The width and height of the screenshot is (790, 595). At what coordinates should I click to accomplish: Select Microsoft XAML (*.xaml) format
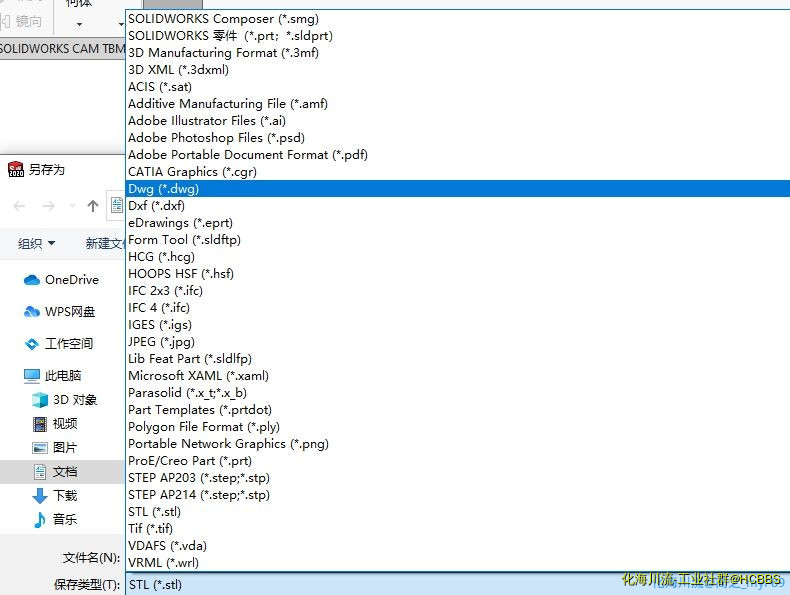point(457,376)
